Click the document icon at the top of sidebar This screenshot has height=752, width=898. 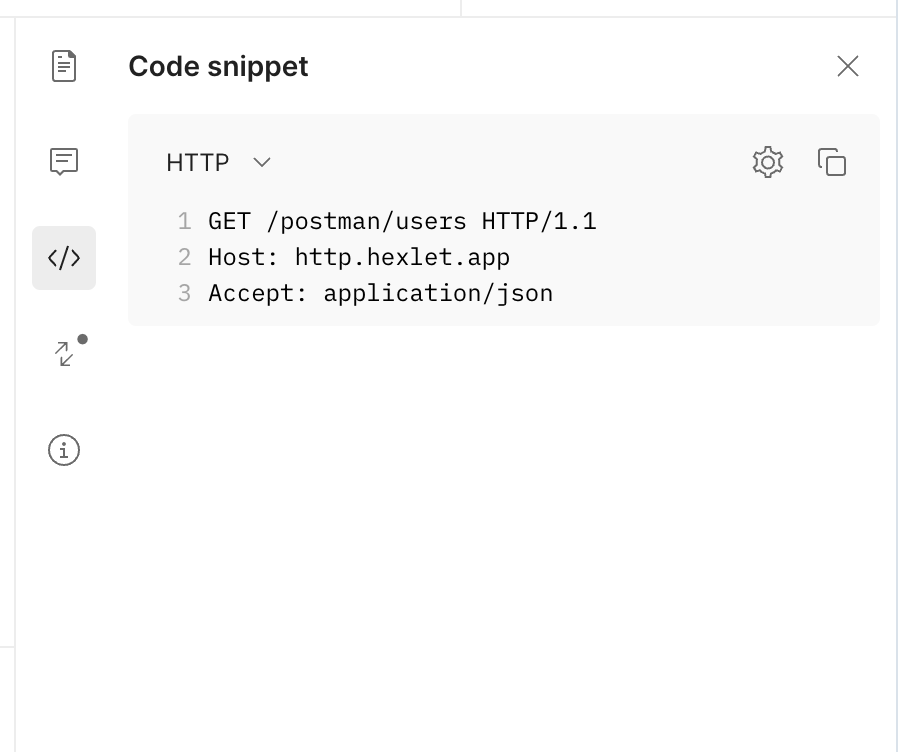(x=64, y=65)
